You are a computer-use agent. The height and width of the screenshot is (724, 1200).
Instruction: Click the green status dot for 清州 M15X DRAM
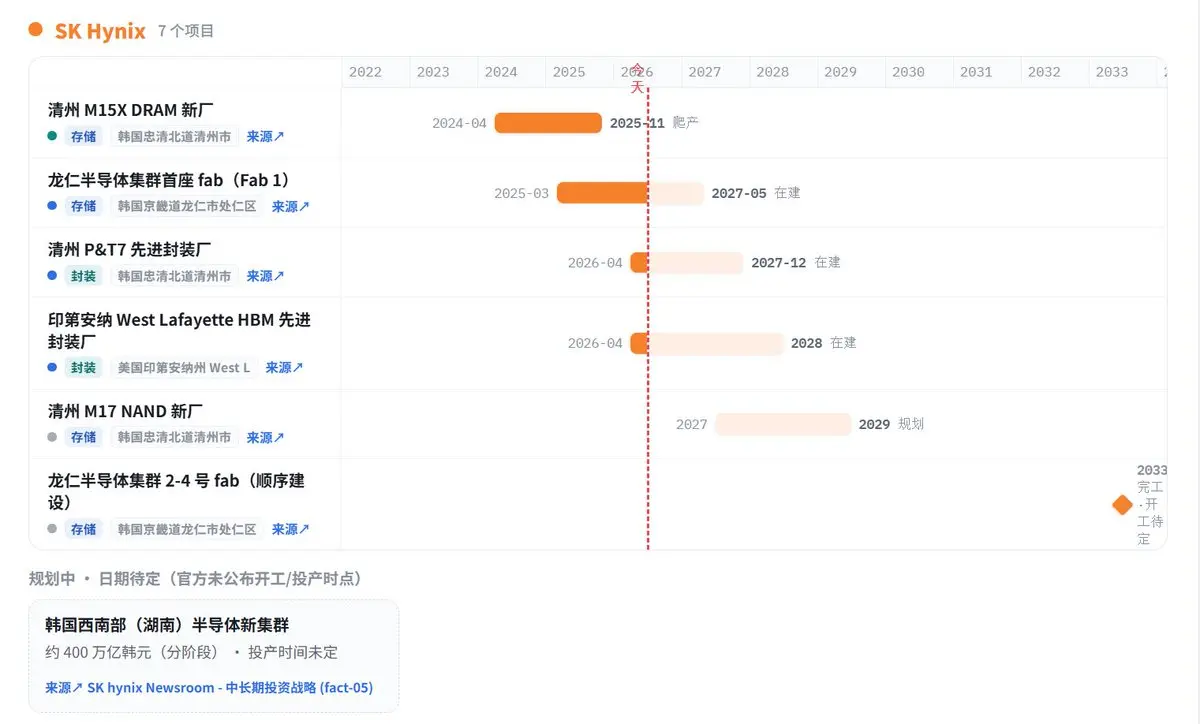pyautogui.click(x=52, y=136)
